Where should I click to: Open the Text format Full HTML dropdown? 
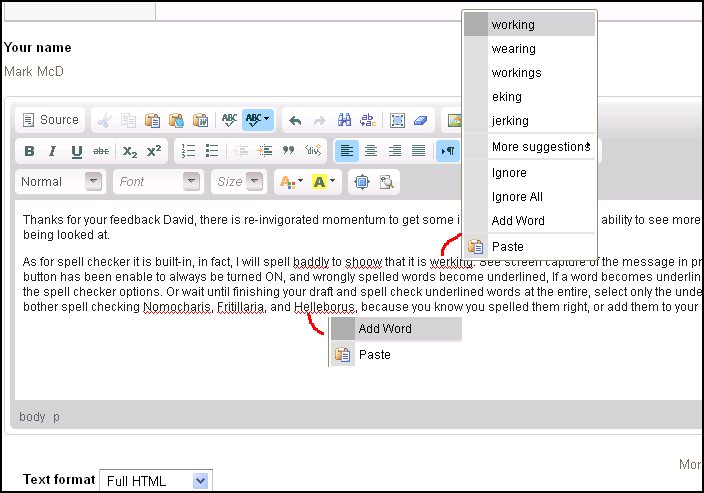point(156,480)
